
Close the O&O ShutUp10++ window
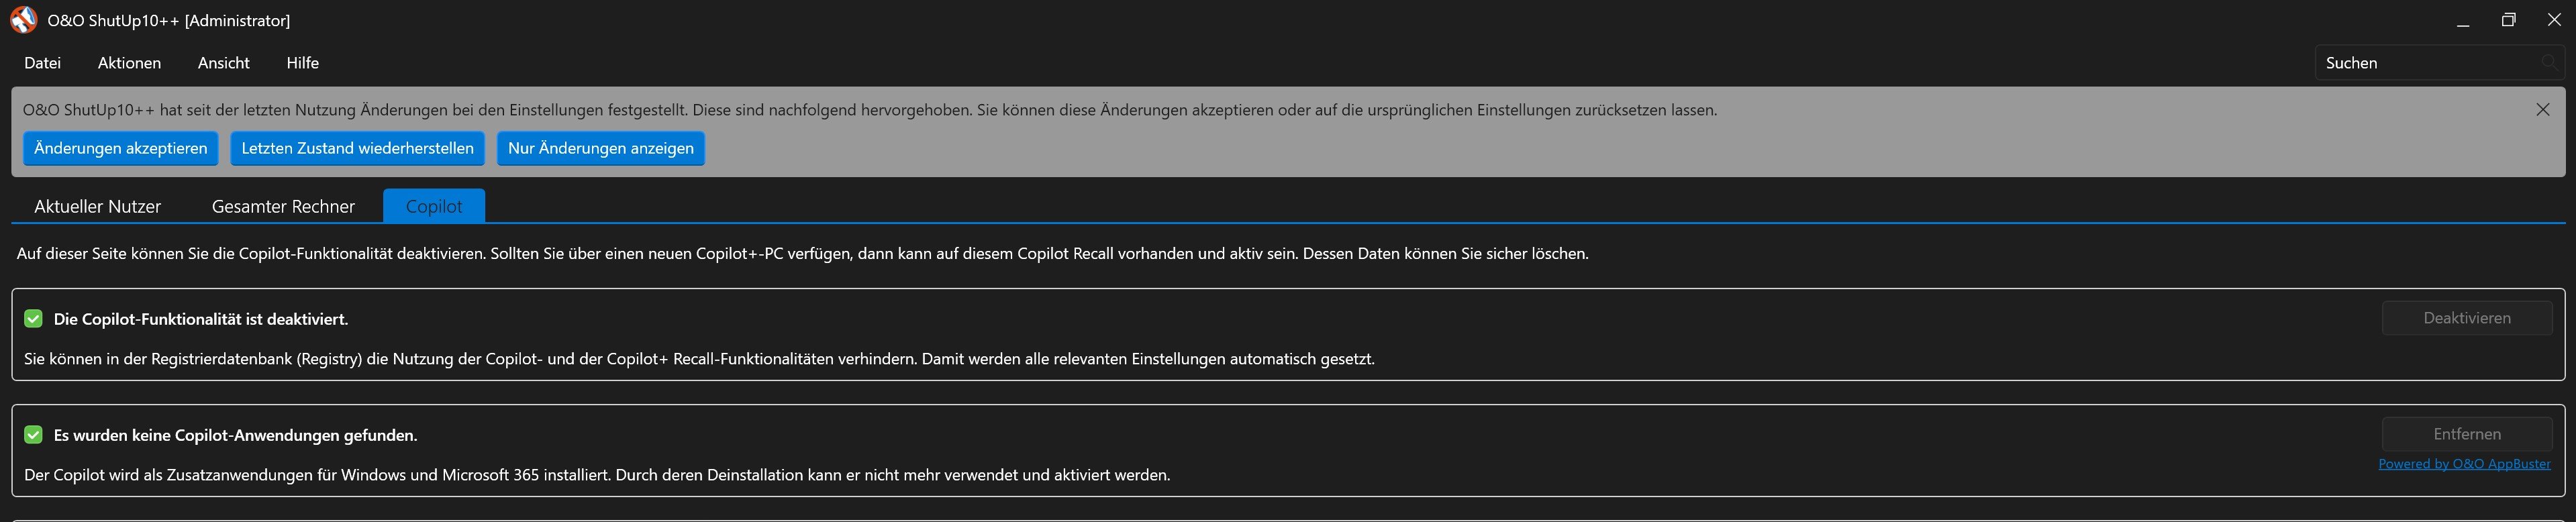tap(2554, 20)
